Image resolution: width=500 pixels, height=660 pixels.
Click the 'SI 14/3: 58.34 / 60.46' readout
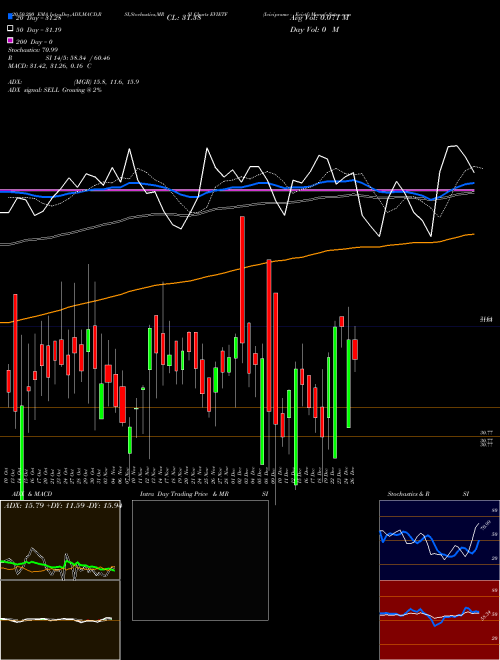pos(78,58)
